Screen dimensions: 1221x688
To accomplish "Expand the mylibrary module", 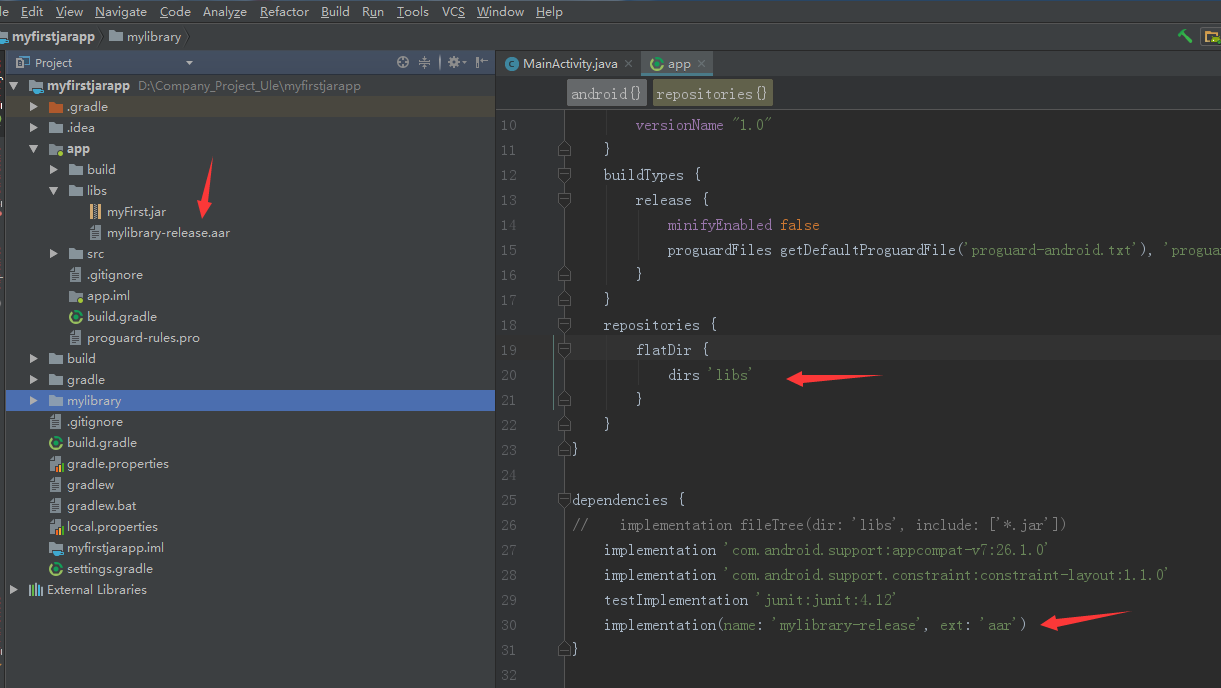I will (33, 401).
